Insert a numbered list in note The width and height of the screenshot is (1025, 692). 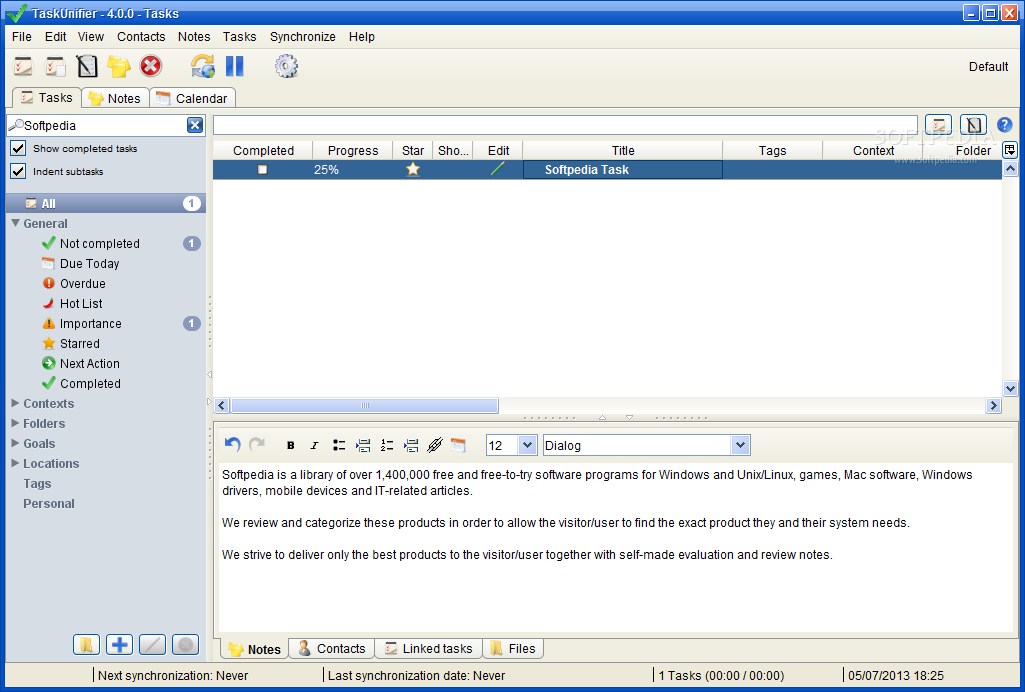click(387, 446)
